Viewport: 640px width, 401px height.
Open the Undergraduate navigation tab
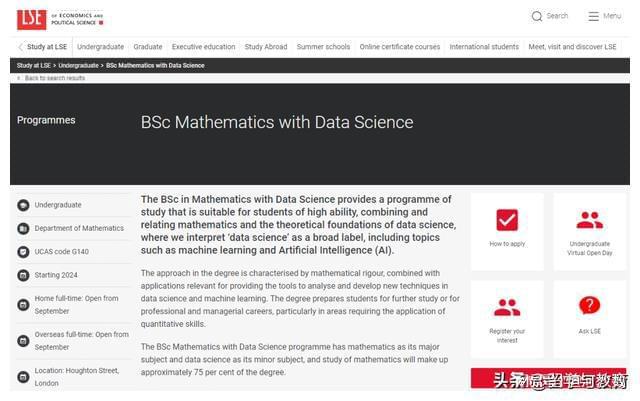[x=100, y=47]
